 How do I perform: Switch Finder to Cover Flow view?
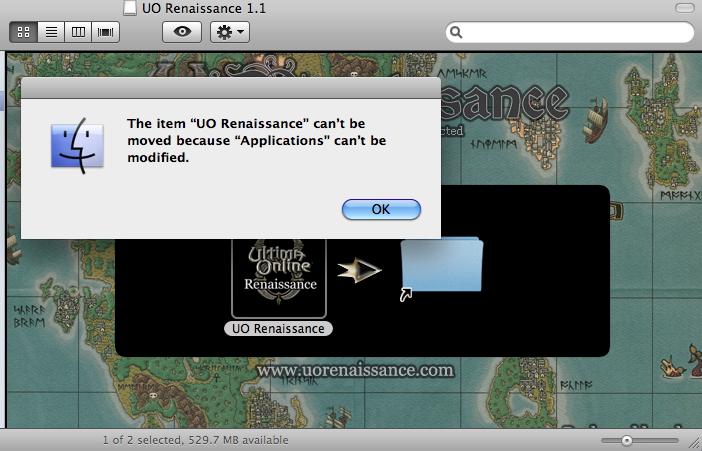(106, 32)
